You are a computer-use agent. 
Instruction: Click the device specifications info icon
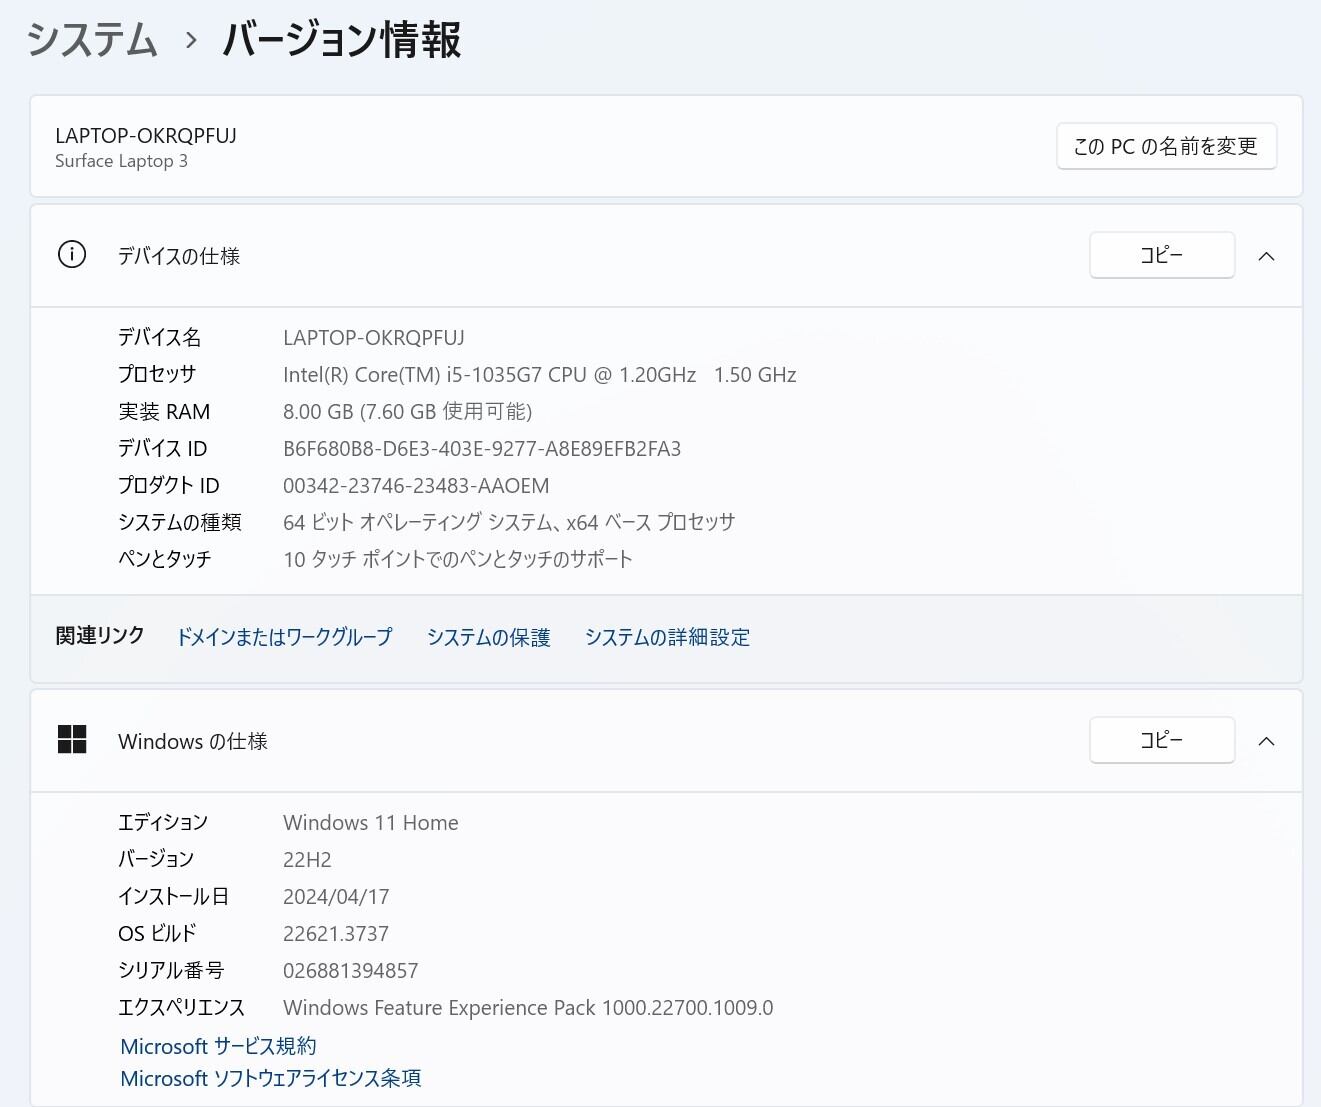(x=72, y=255)
